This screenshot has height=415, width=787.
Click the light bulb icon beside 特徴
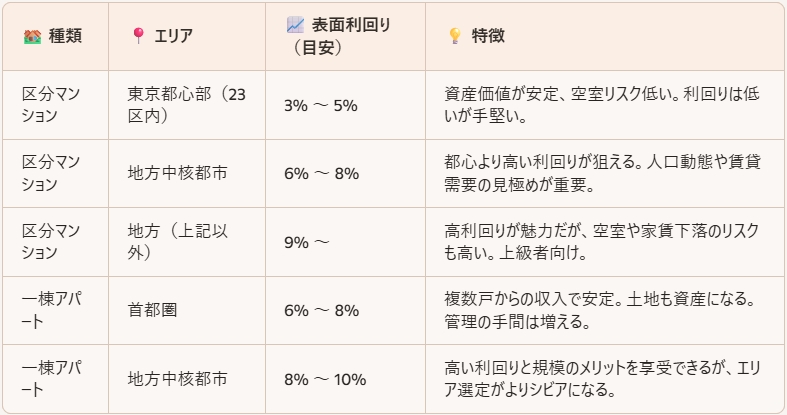(455, 36)
